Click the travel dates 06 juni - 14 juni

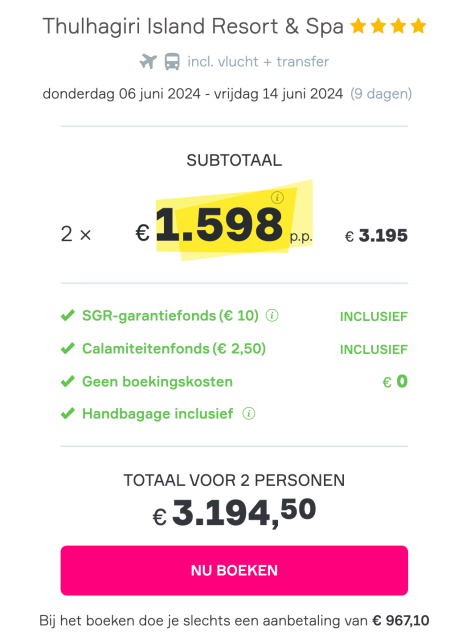[x=193, y=94]
